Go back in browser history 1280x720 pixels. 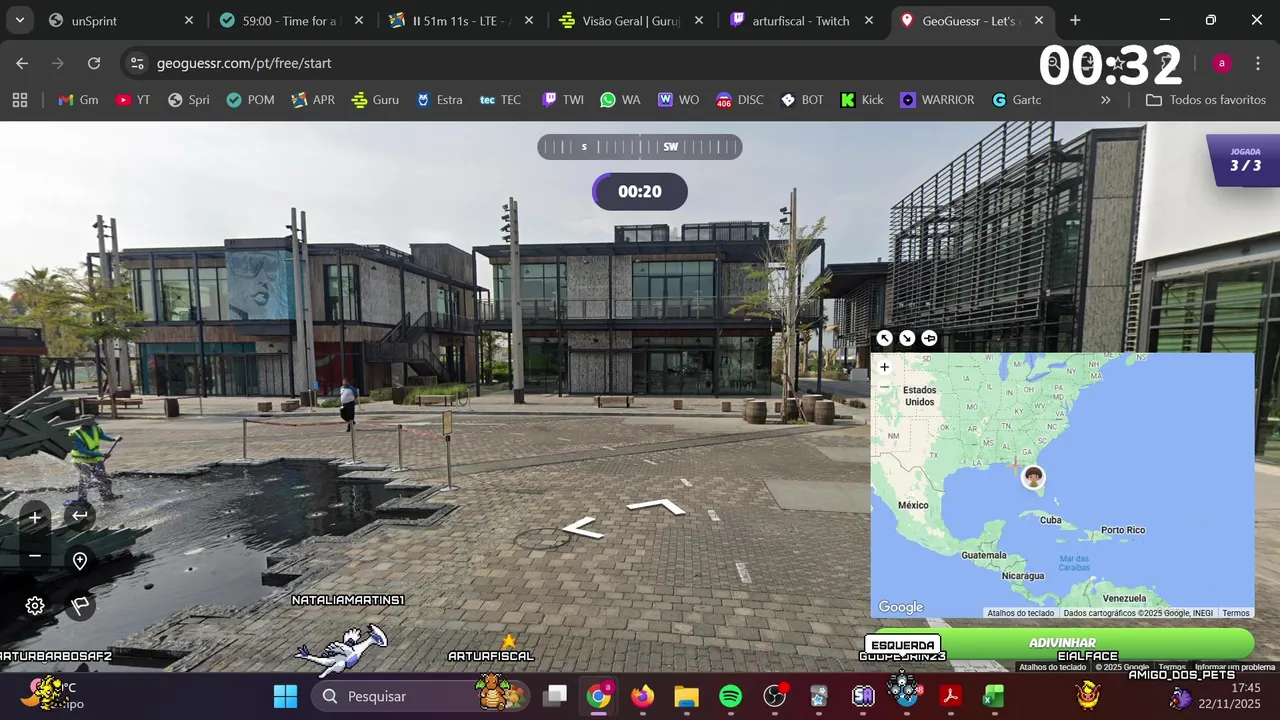coord(22,63)
